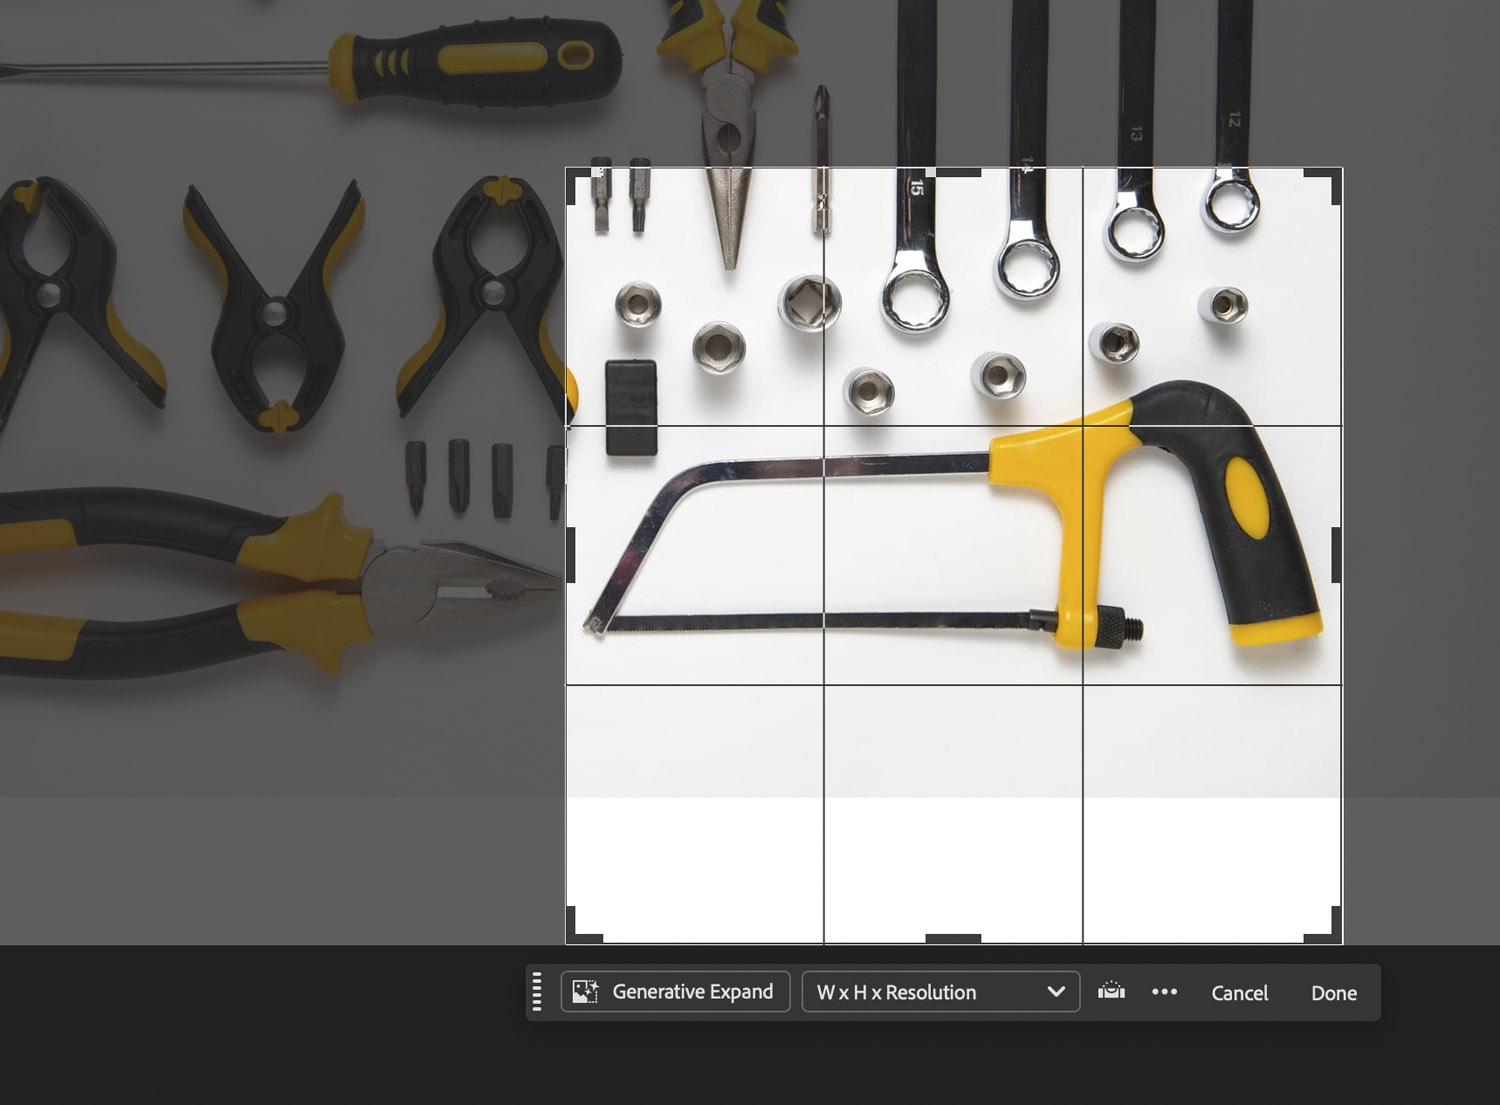The image size is (1500, 1105).
Task: Click the right-middle crop edge handle
Action: [1337, 555]
